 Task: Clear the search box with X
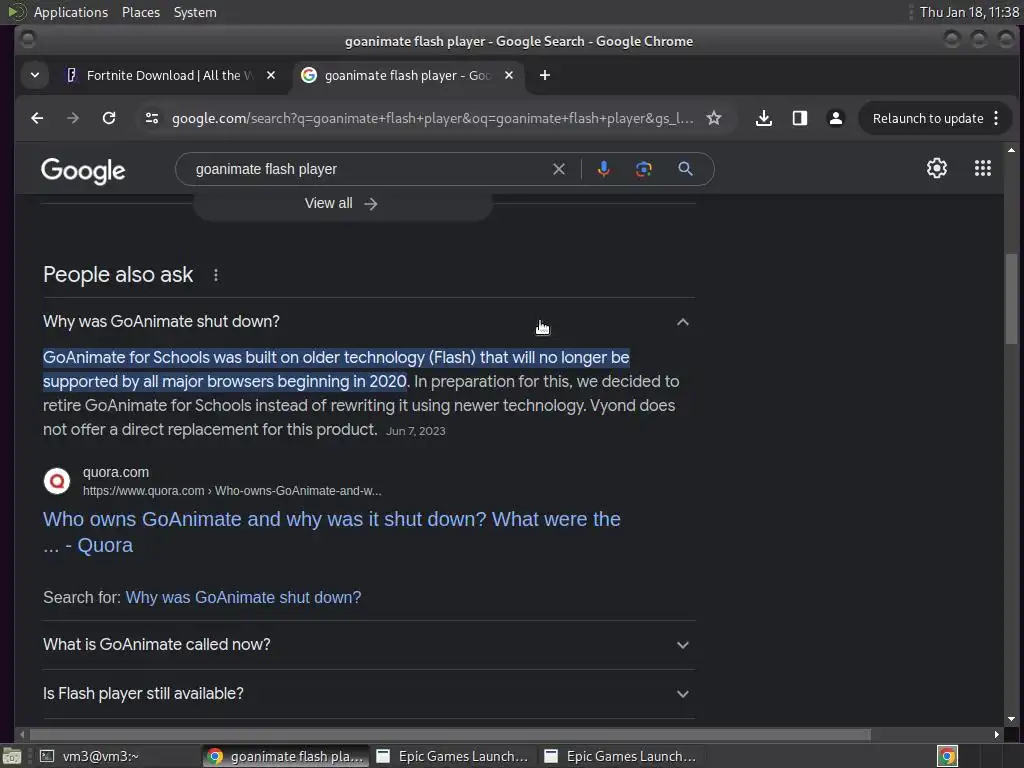point(559,169)
